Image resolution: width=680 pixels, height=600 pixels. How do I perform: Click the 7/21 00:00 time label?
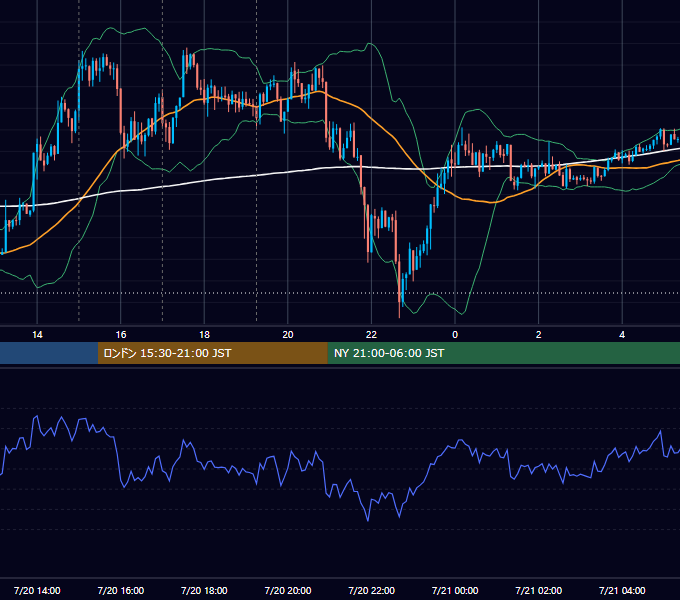tap(455, 590)
